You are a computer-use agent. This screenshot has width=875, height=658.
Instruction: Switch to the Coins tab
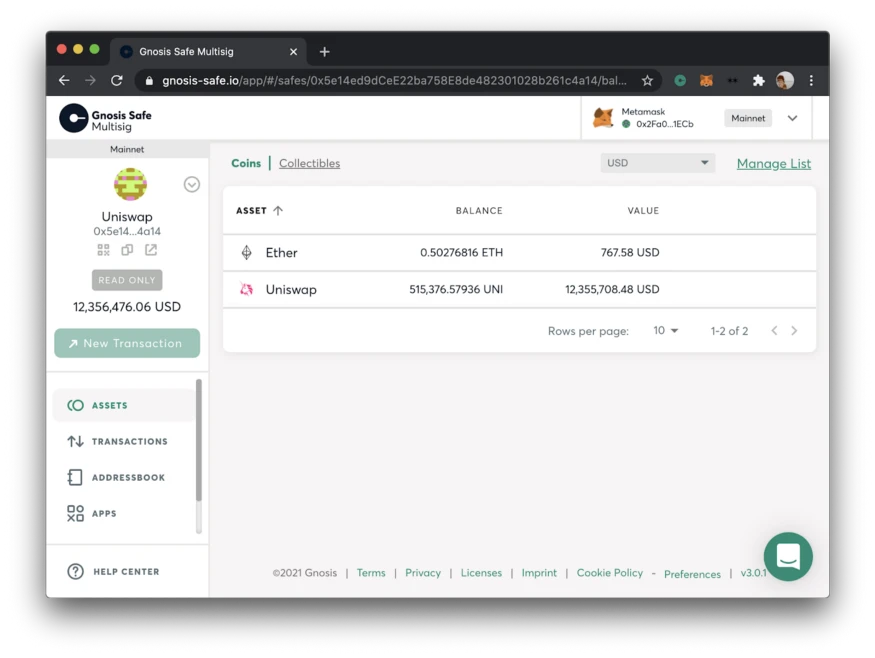pyautogui.click(x=246, y=163)
